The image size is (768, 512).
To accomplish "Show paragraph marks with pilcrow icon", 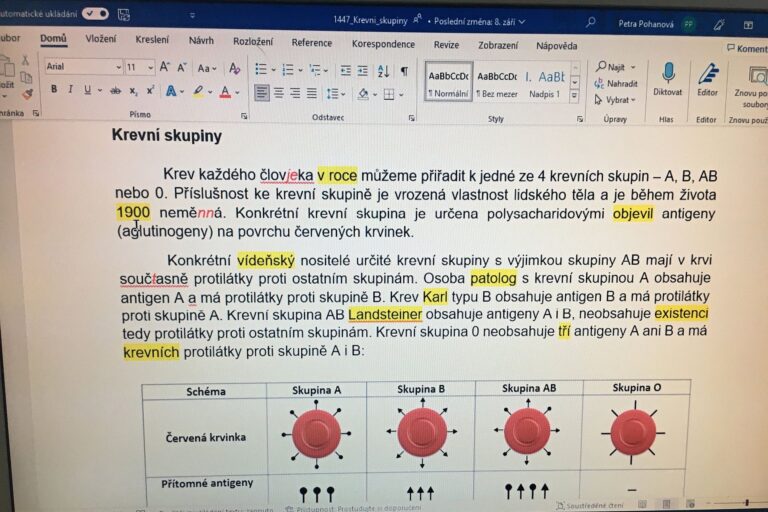I will [404, 70].
